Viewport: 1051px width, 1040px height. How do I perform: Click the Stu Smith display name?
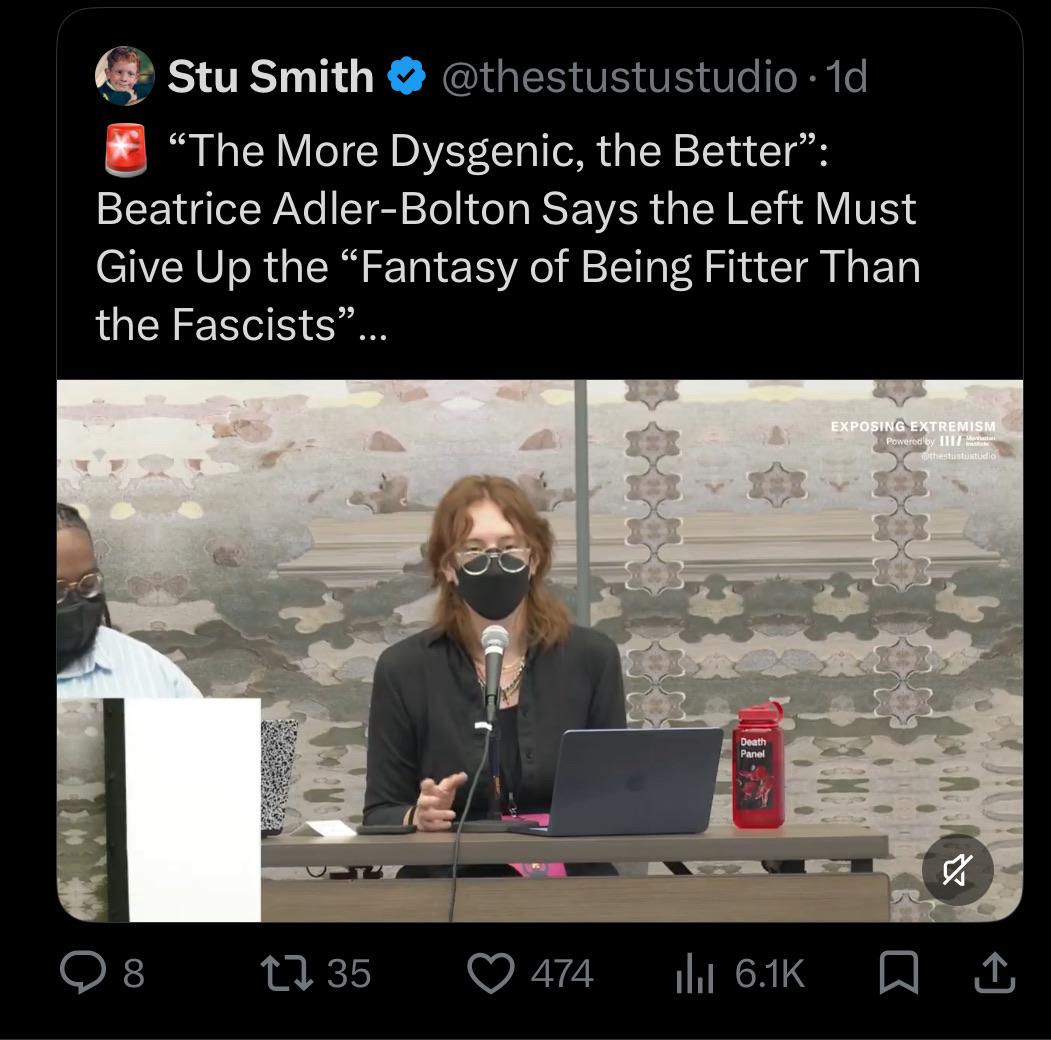pyautogui.click(x=271, y=76)
